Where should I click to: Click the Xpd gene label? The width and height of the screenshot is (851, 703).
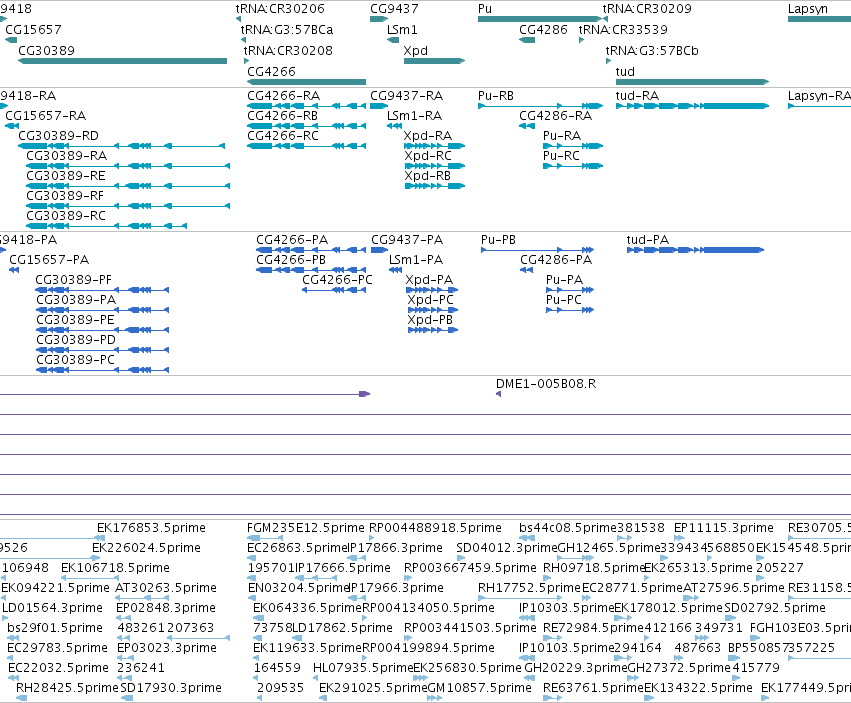pyautogui.click(x=416, y=50)
